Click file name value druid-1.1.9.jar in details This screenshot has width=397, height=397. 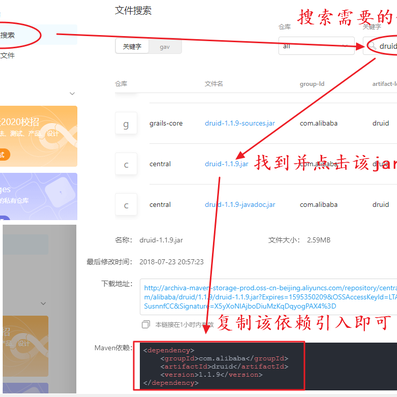click(161, 240)
